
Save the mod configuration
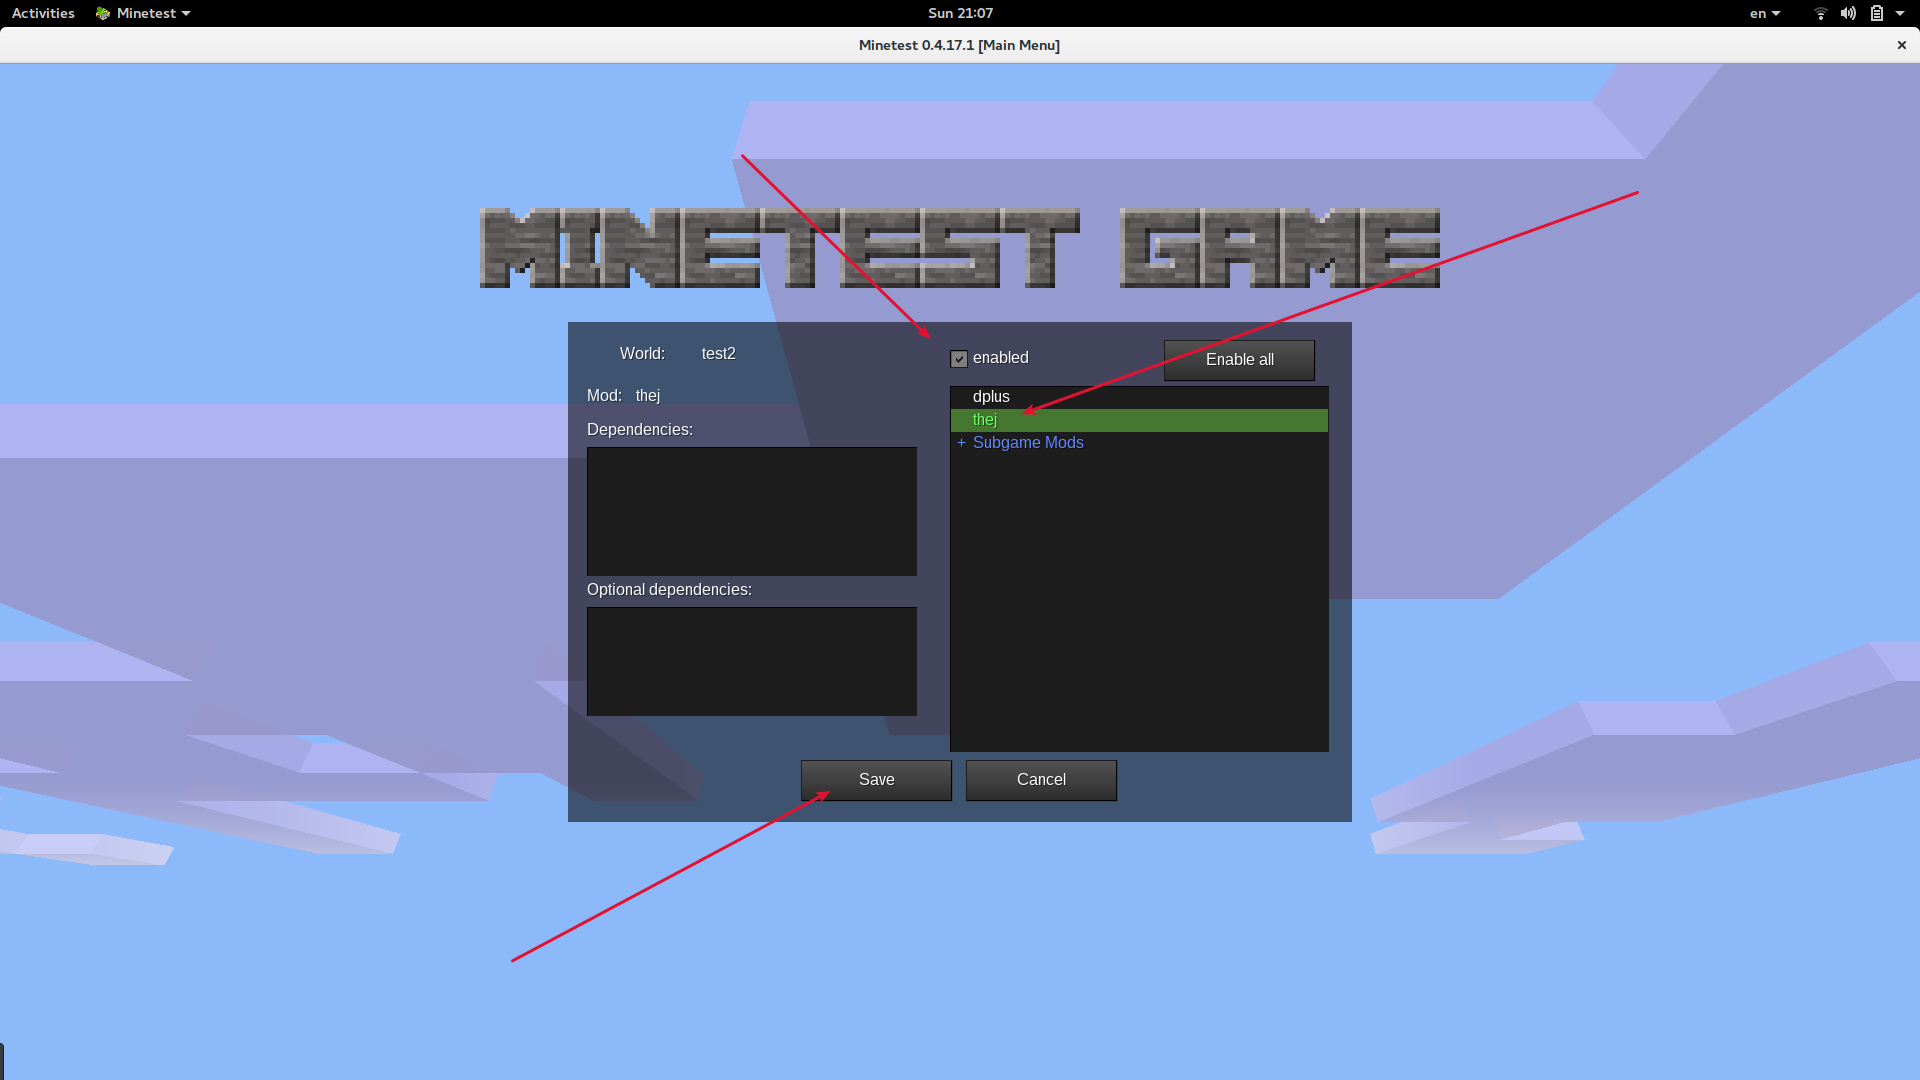876,780
